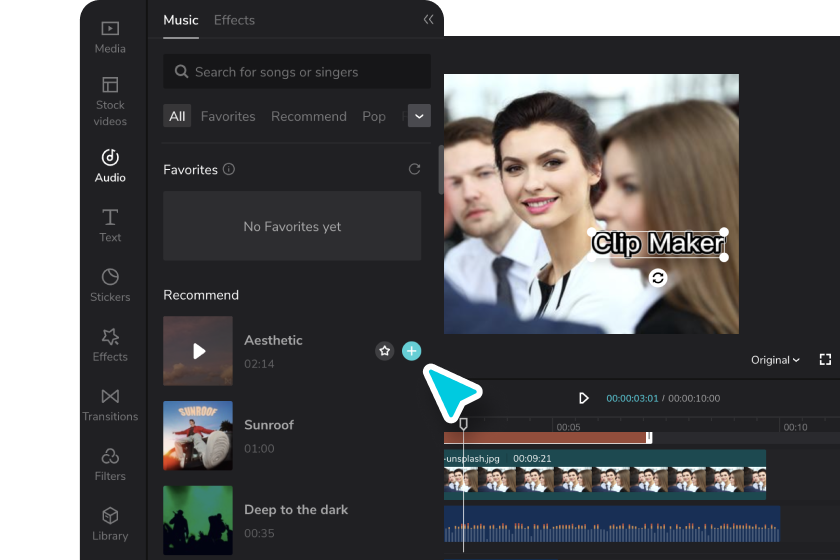840x560 pixels.
Task: Click the 00:05 ruler mark
Action: tap(568, 427)
